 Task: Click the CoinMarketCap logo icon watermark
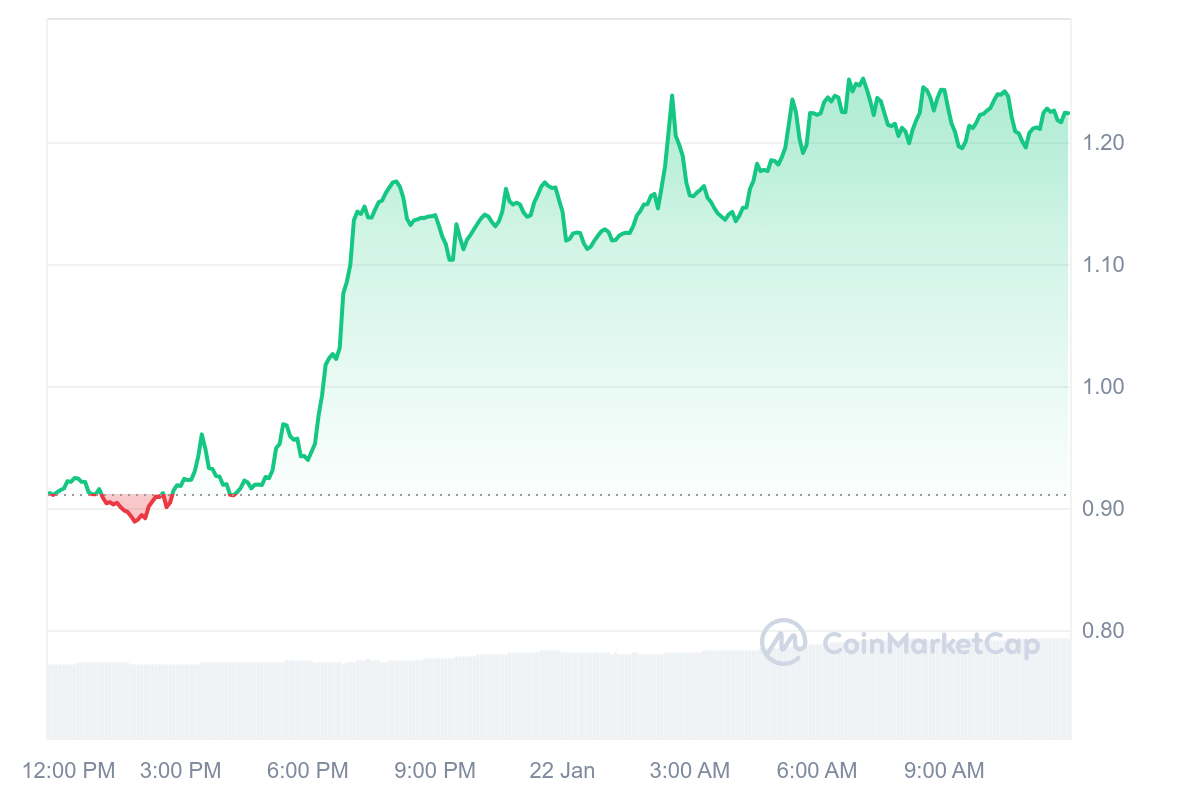tap(783, 642)
